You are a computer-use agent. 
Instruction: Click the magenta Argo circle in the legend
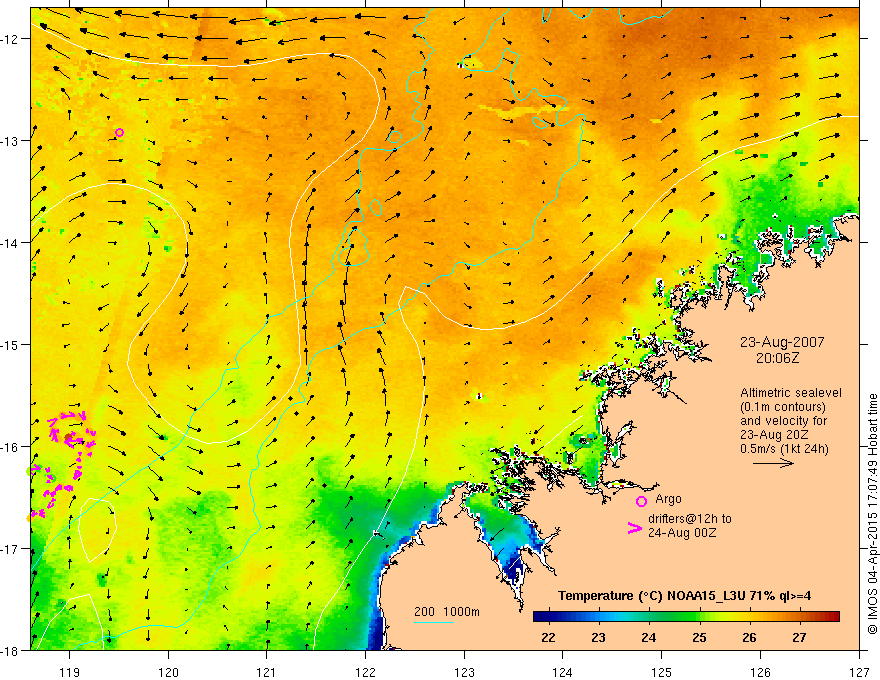[641, 501]
